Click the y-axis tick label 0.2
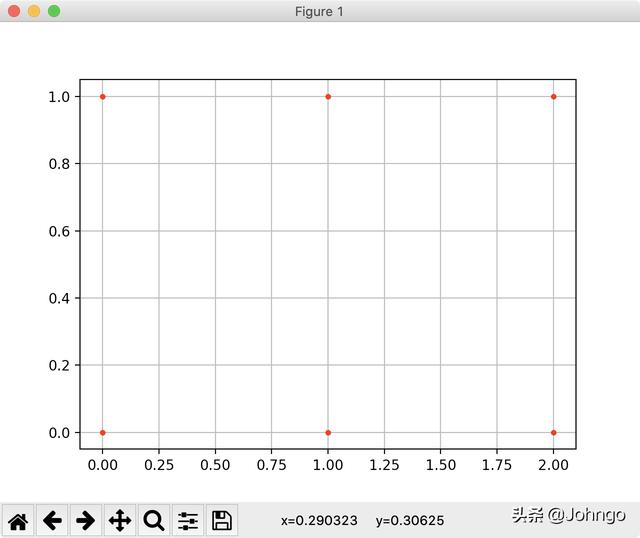 (x=59, y=365)
